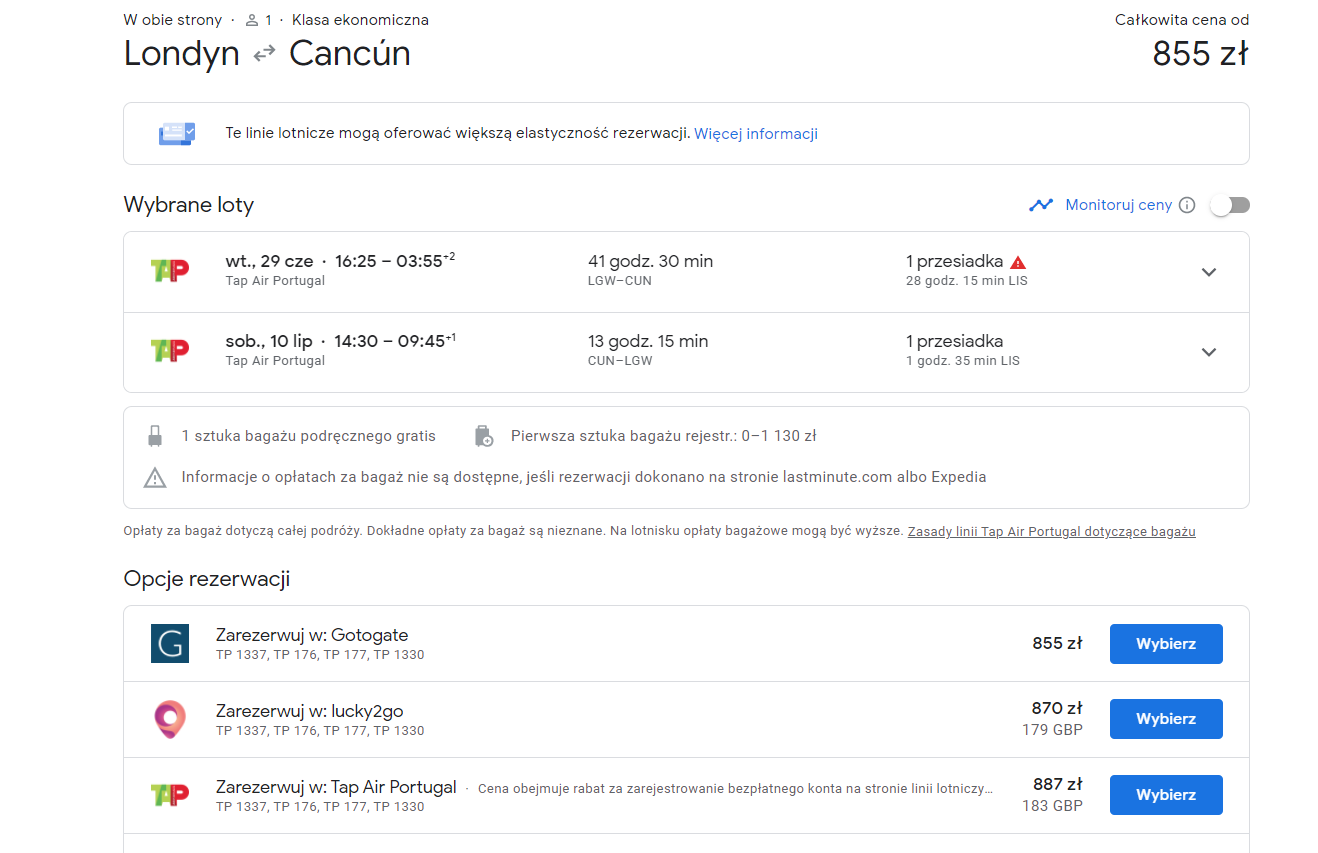Click the Opcje rezerwacji heading
This screenshot has width=1318, height=853.
pyautogui.click(x=207, y=579)
